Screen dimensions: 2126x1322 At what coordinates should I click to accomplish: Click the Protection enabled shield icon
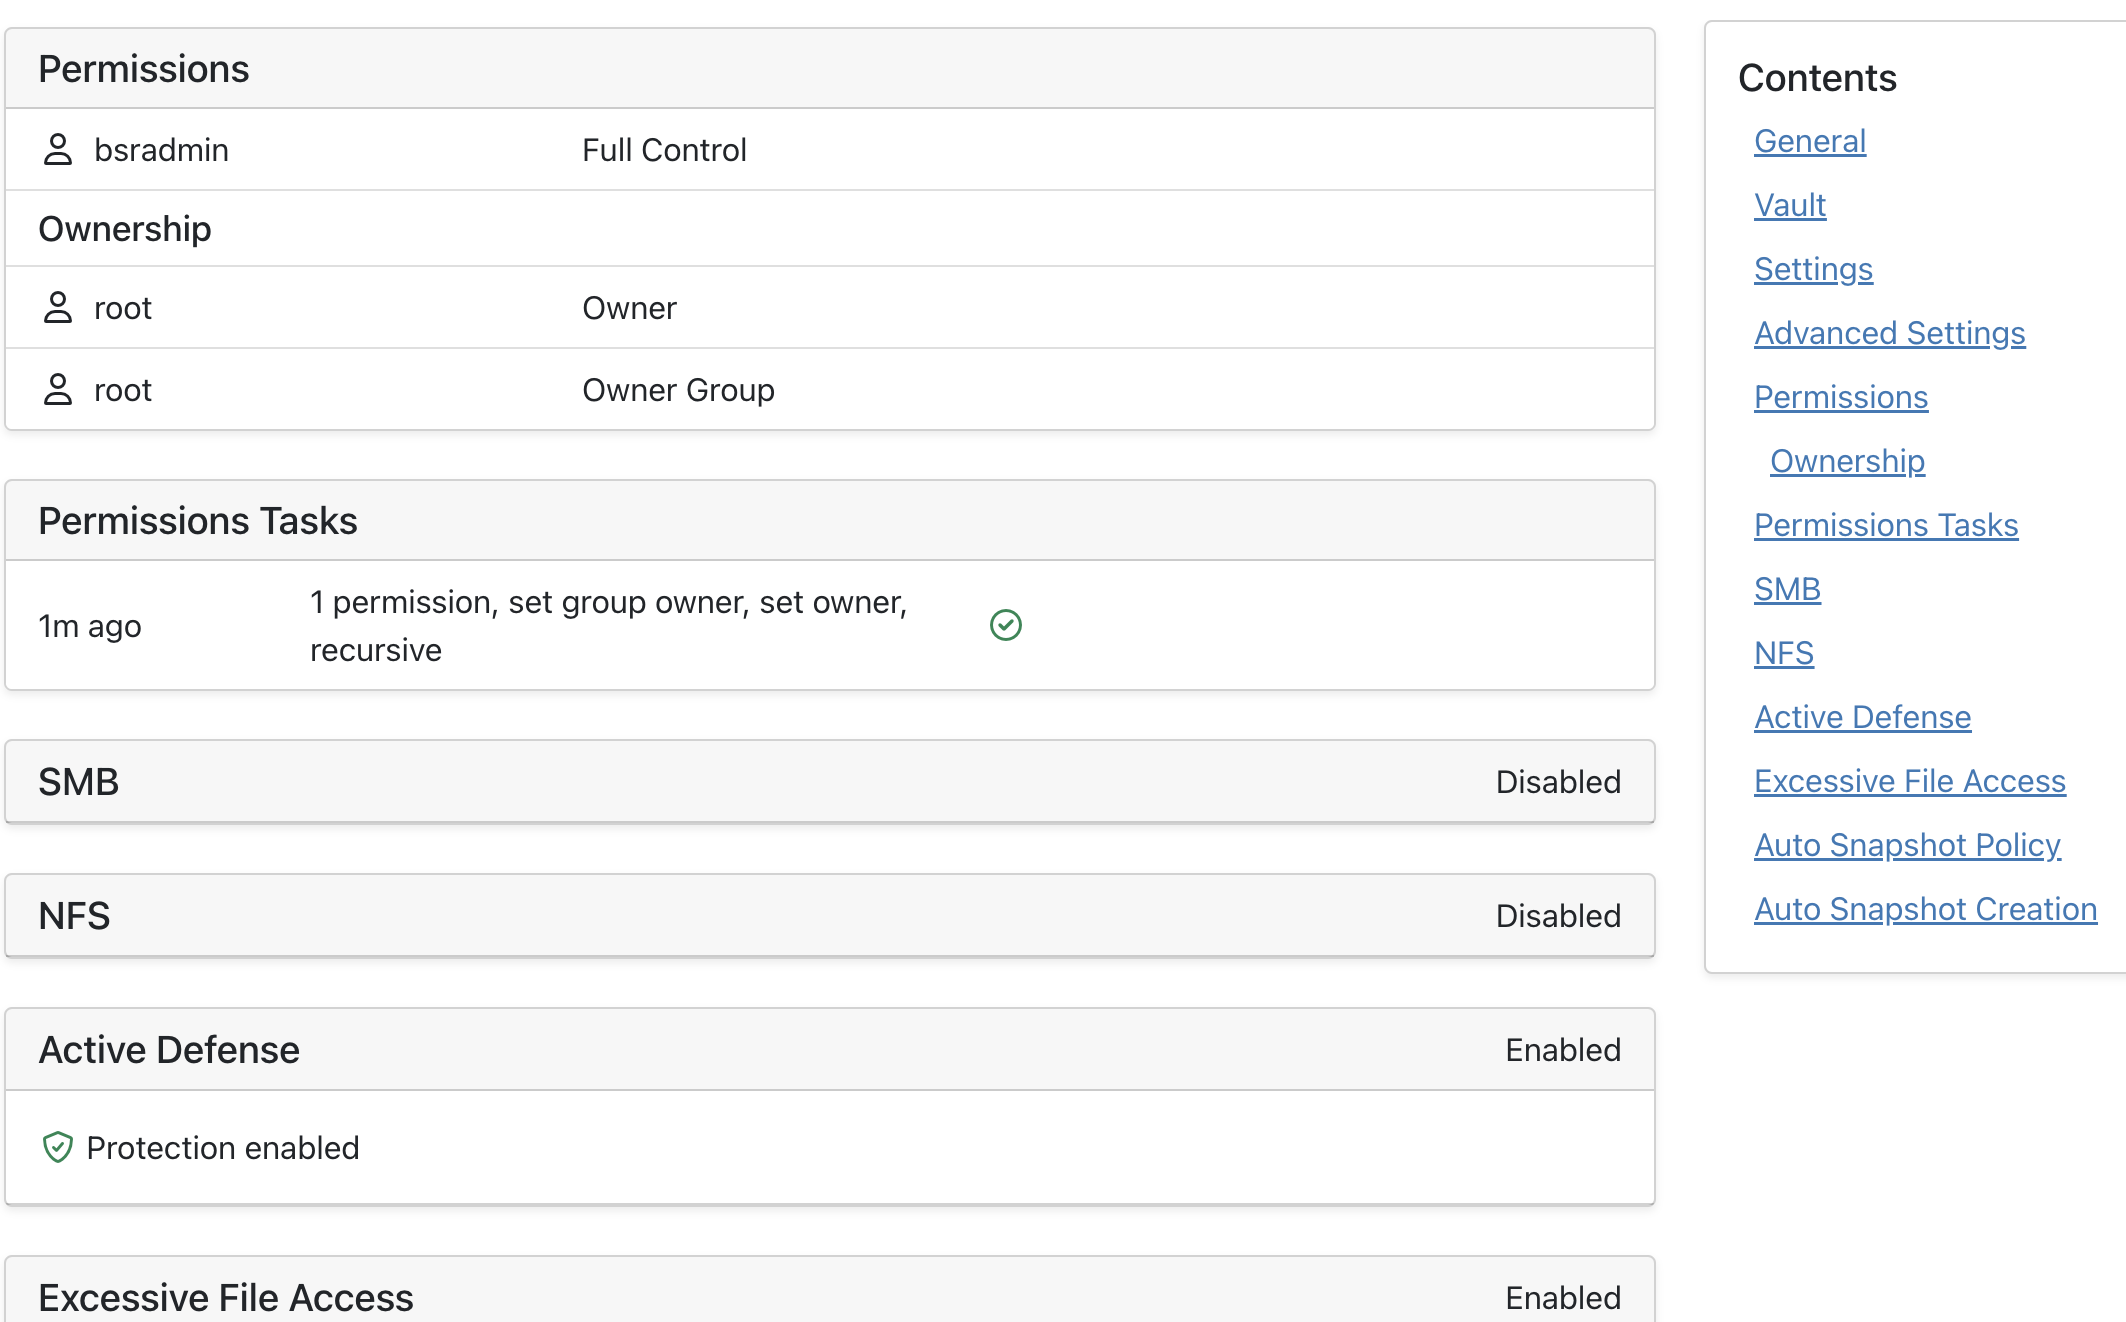[x=58, y=1147]
